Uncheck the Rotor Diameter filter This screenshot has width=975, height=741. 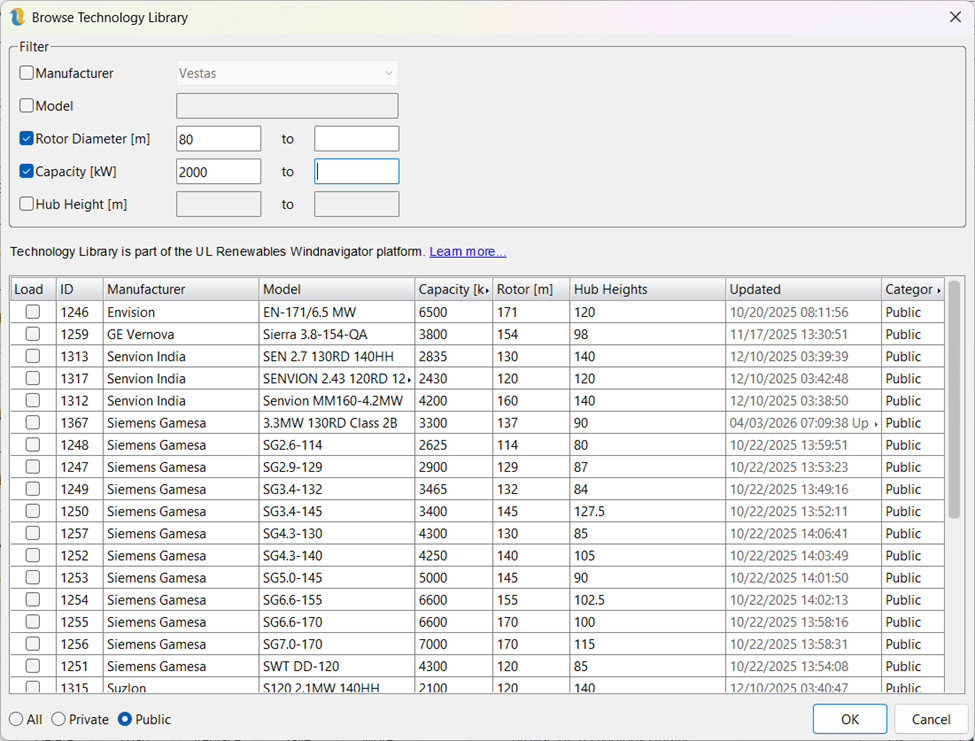coord(27,139)
